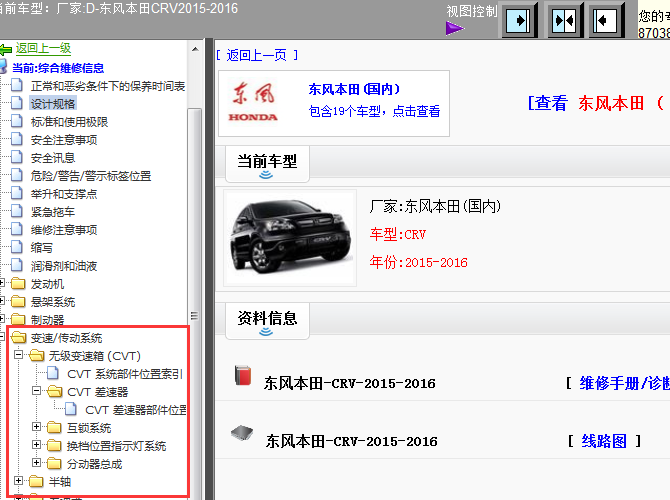Select the 年份:2015-2016 text
Viewport: 670px width, 500px height.
(x=419, y=262)
